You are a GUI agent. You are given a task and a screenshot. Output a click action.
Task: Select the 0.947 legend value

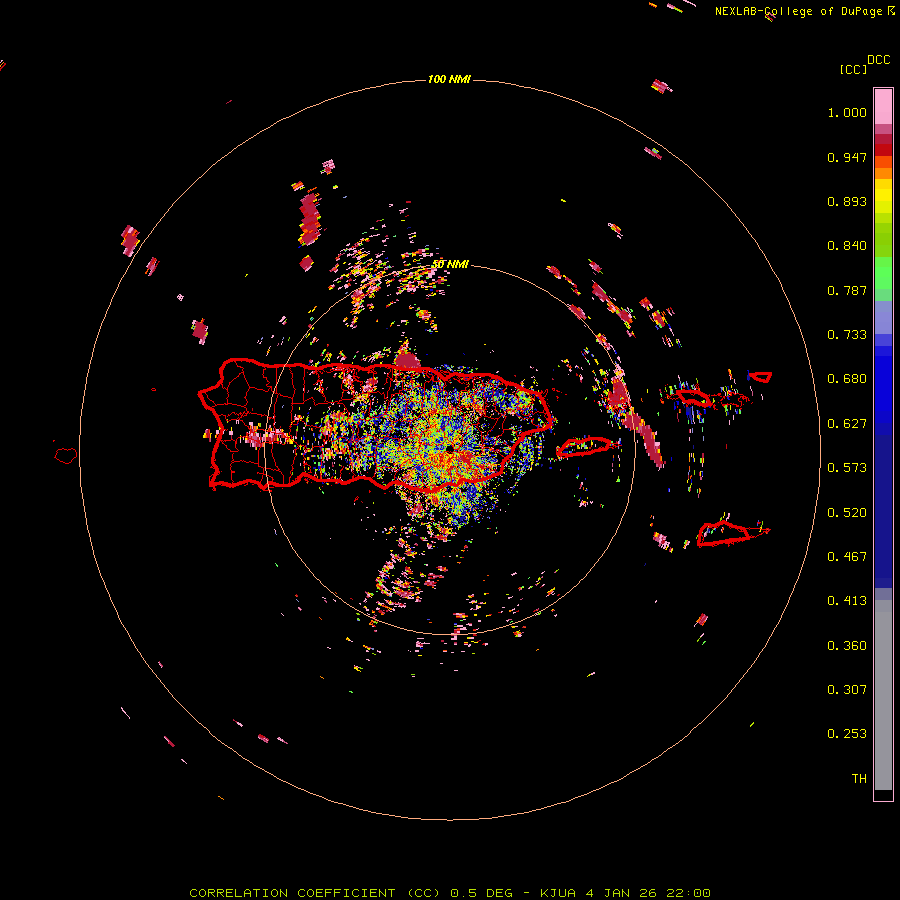click(x=847, y=158)
